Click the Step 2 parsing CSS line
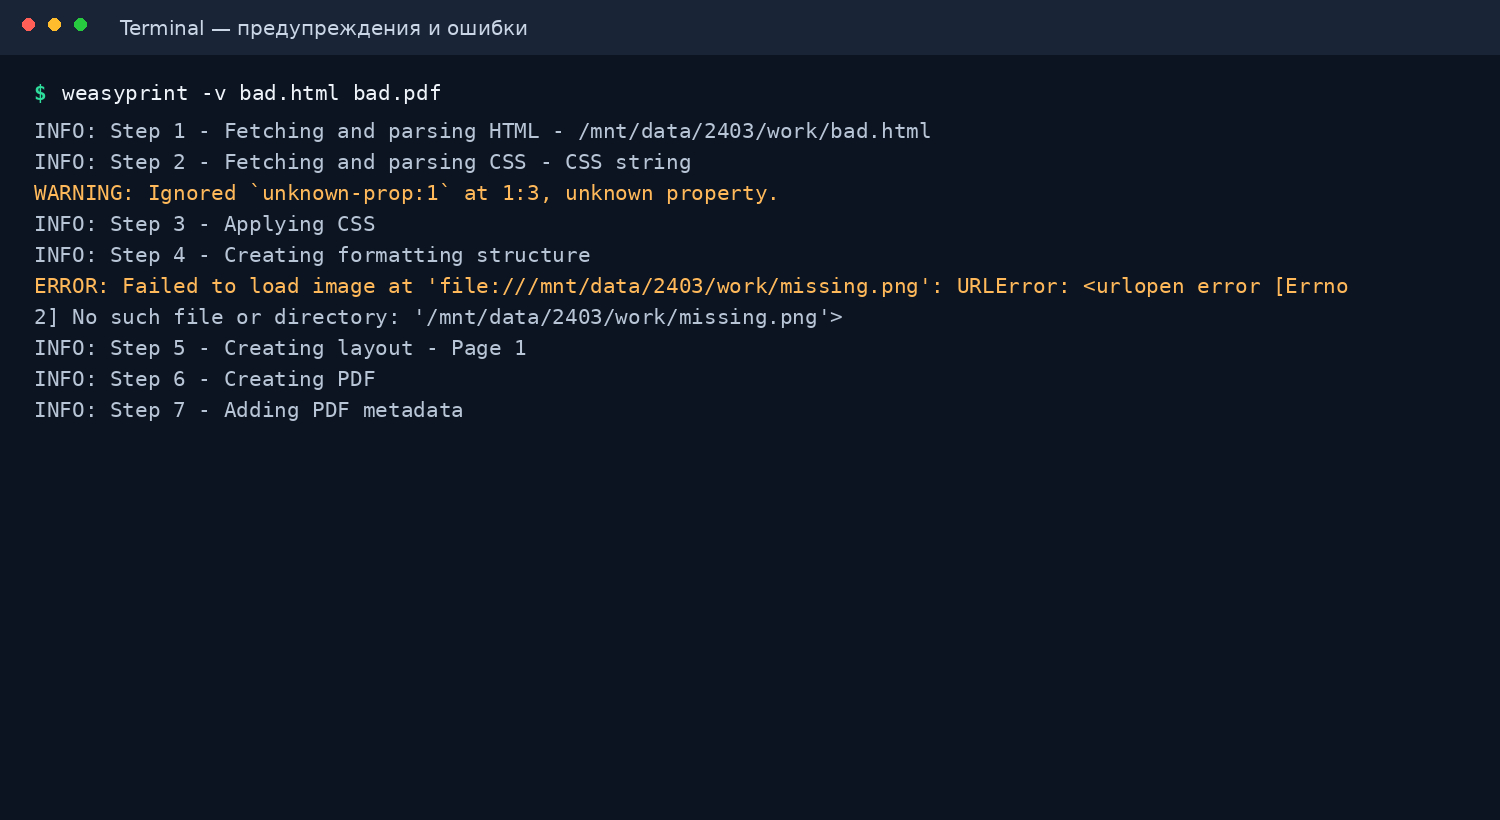Image resolution: width=1500 pixels, height=820 pixels. point(362,162)
